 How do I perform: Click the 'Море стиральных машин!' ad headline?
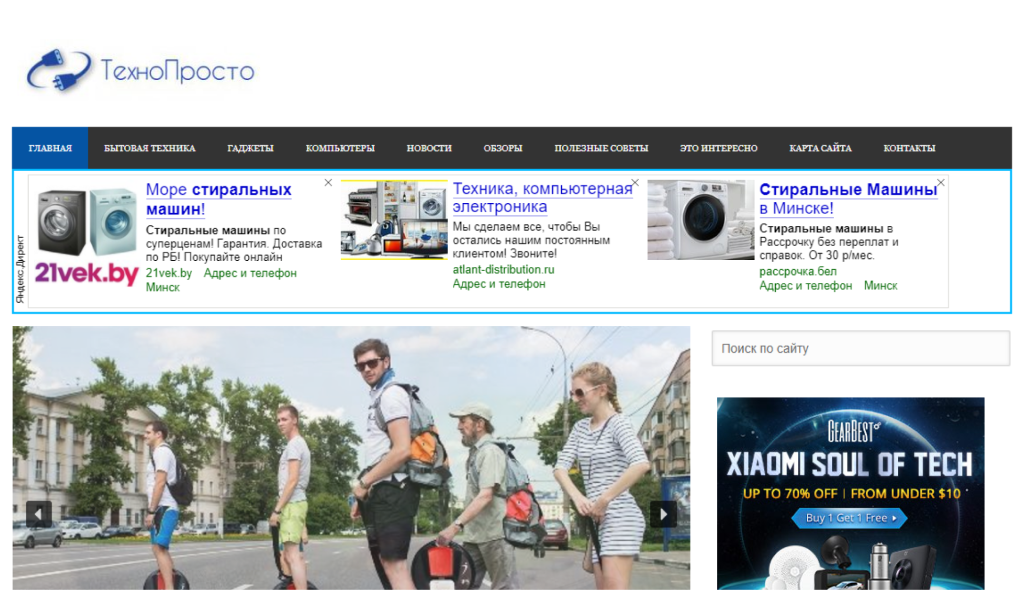(x=218, y=199)
